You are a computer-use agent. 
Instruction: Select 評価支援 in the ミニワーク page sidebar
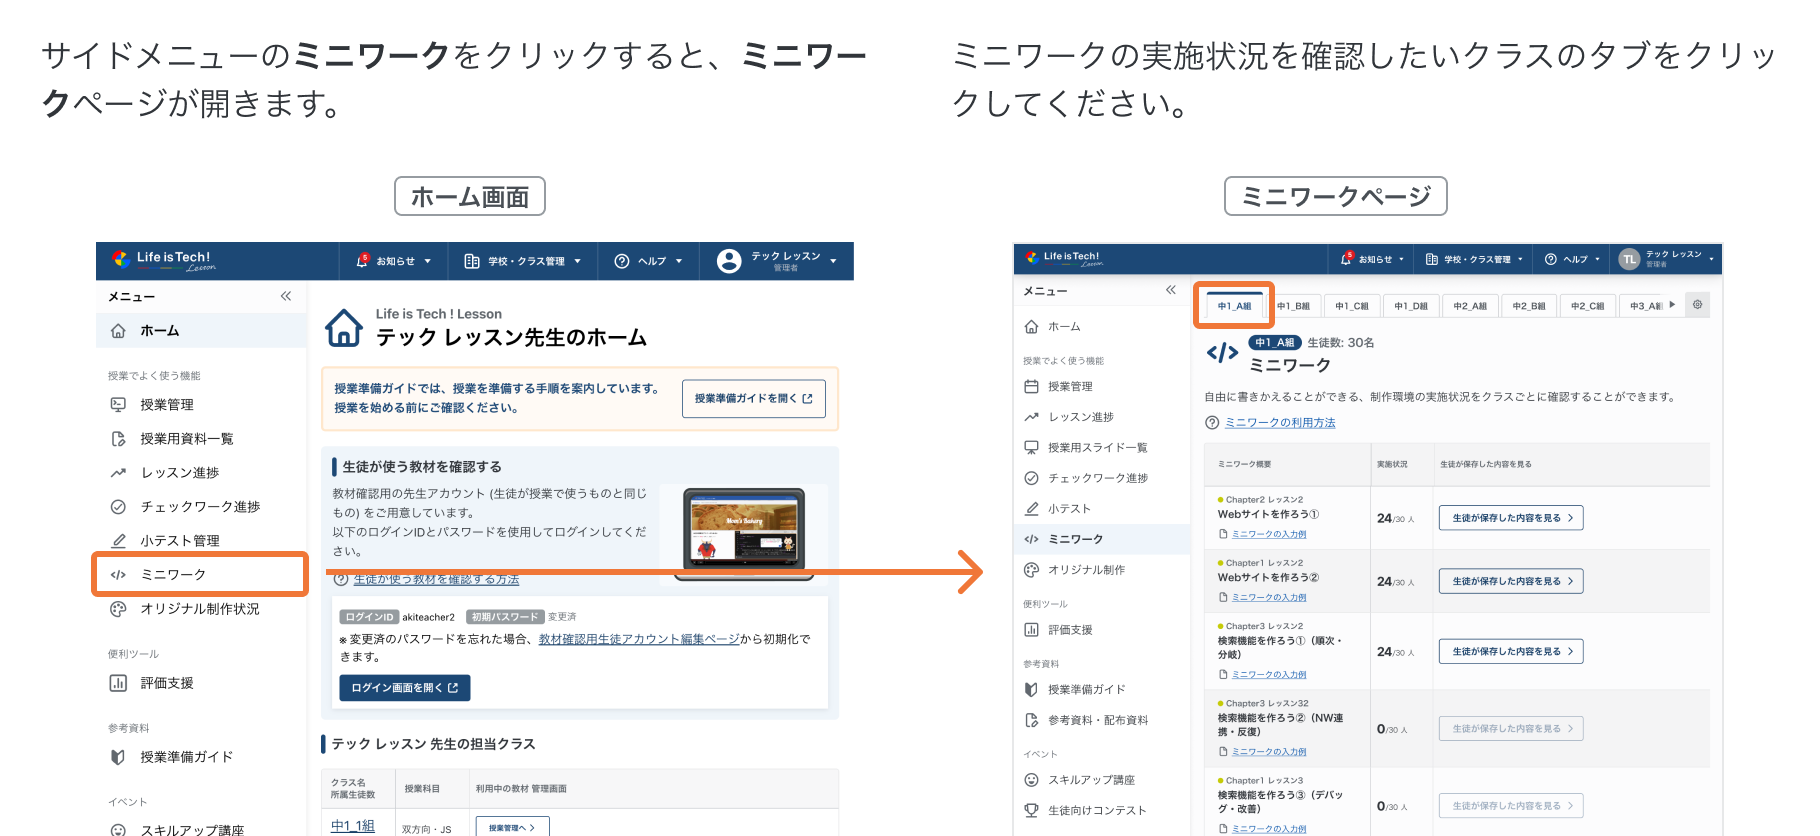(1102, 630)
